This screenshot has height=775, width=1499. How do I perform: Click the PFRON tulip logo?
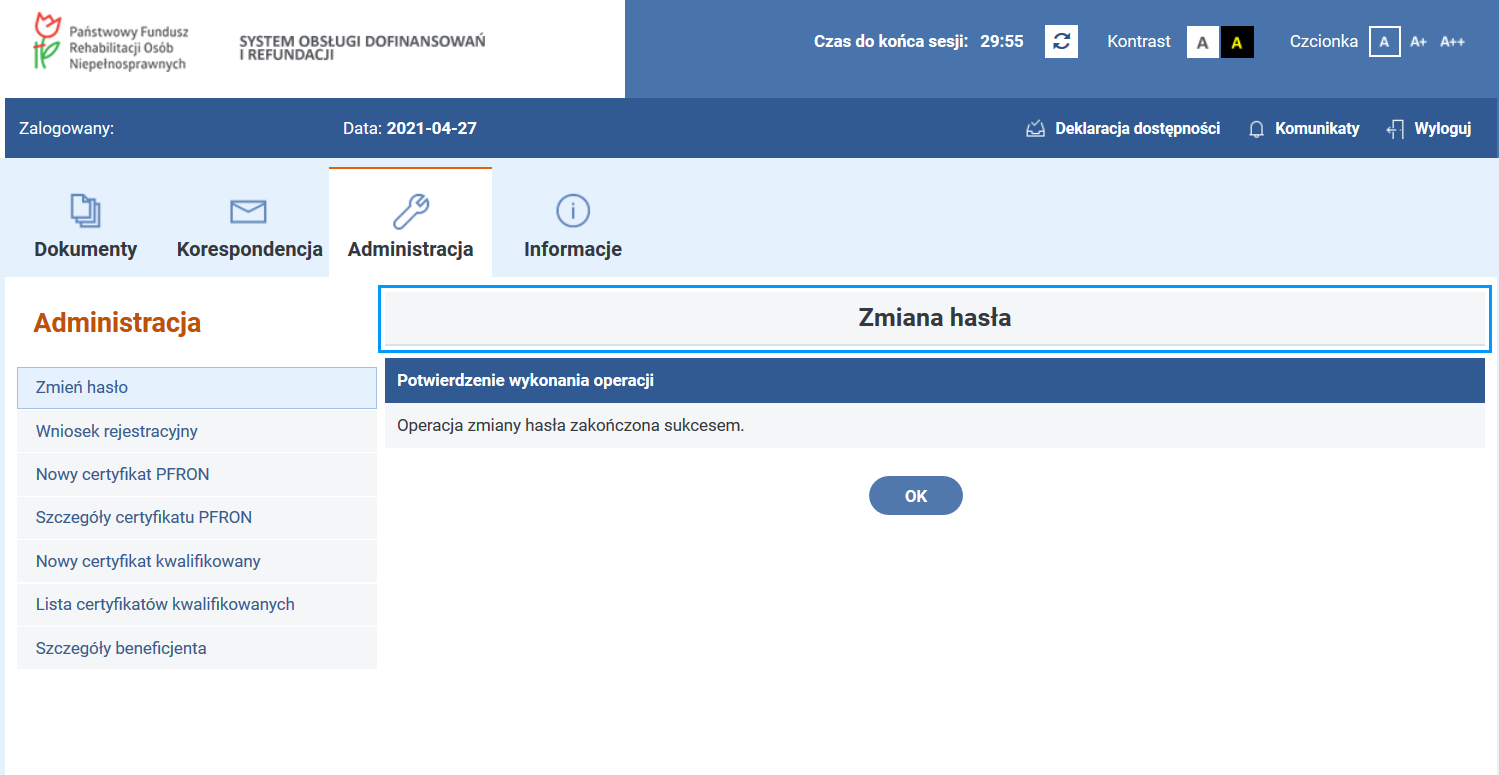(48, 41)
